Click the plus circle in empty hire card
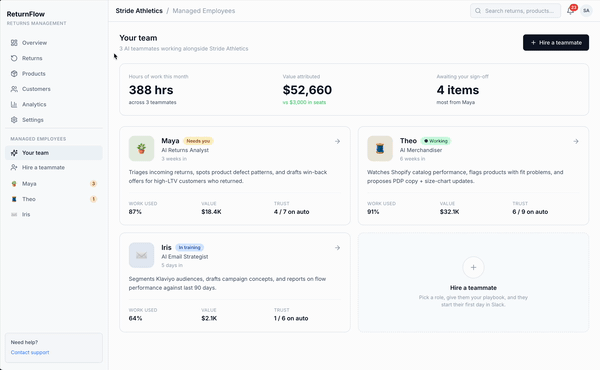The width and height of the screenshot is (600, 370). tap(473, 267)
